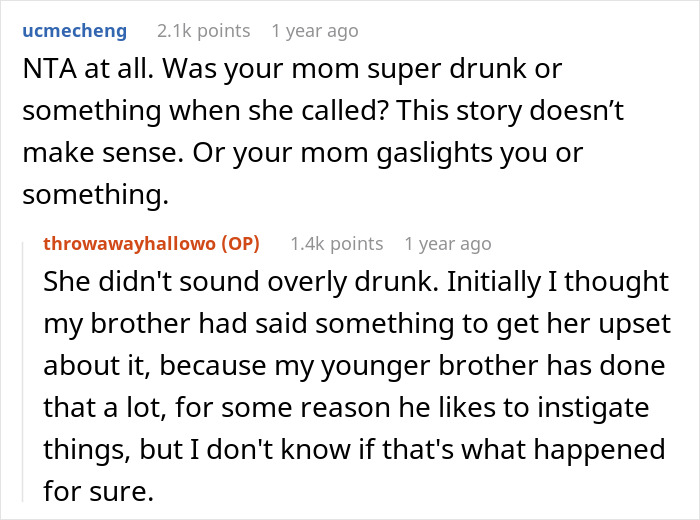The height and width of the screenshot is (520, 700).
Task: Click the line starting 'things, but I don't'
Action: 350,450
